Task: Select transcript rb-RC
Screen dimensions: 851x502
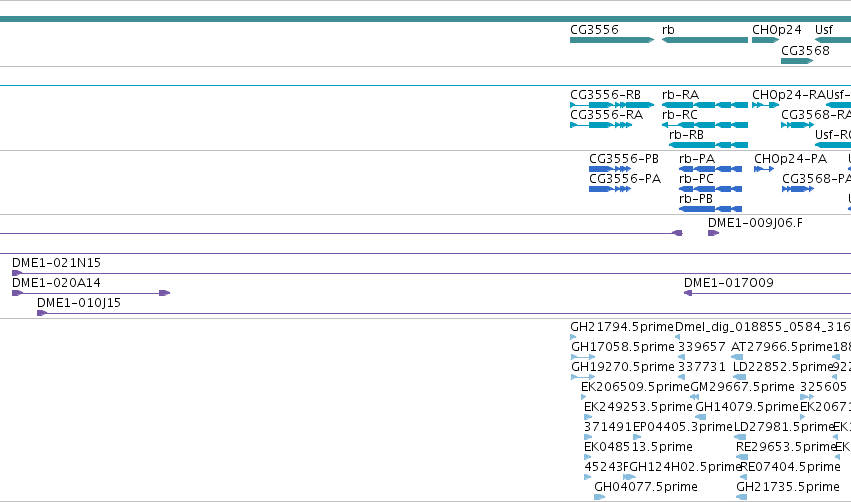Action: click(x=704, y=125)
